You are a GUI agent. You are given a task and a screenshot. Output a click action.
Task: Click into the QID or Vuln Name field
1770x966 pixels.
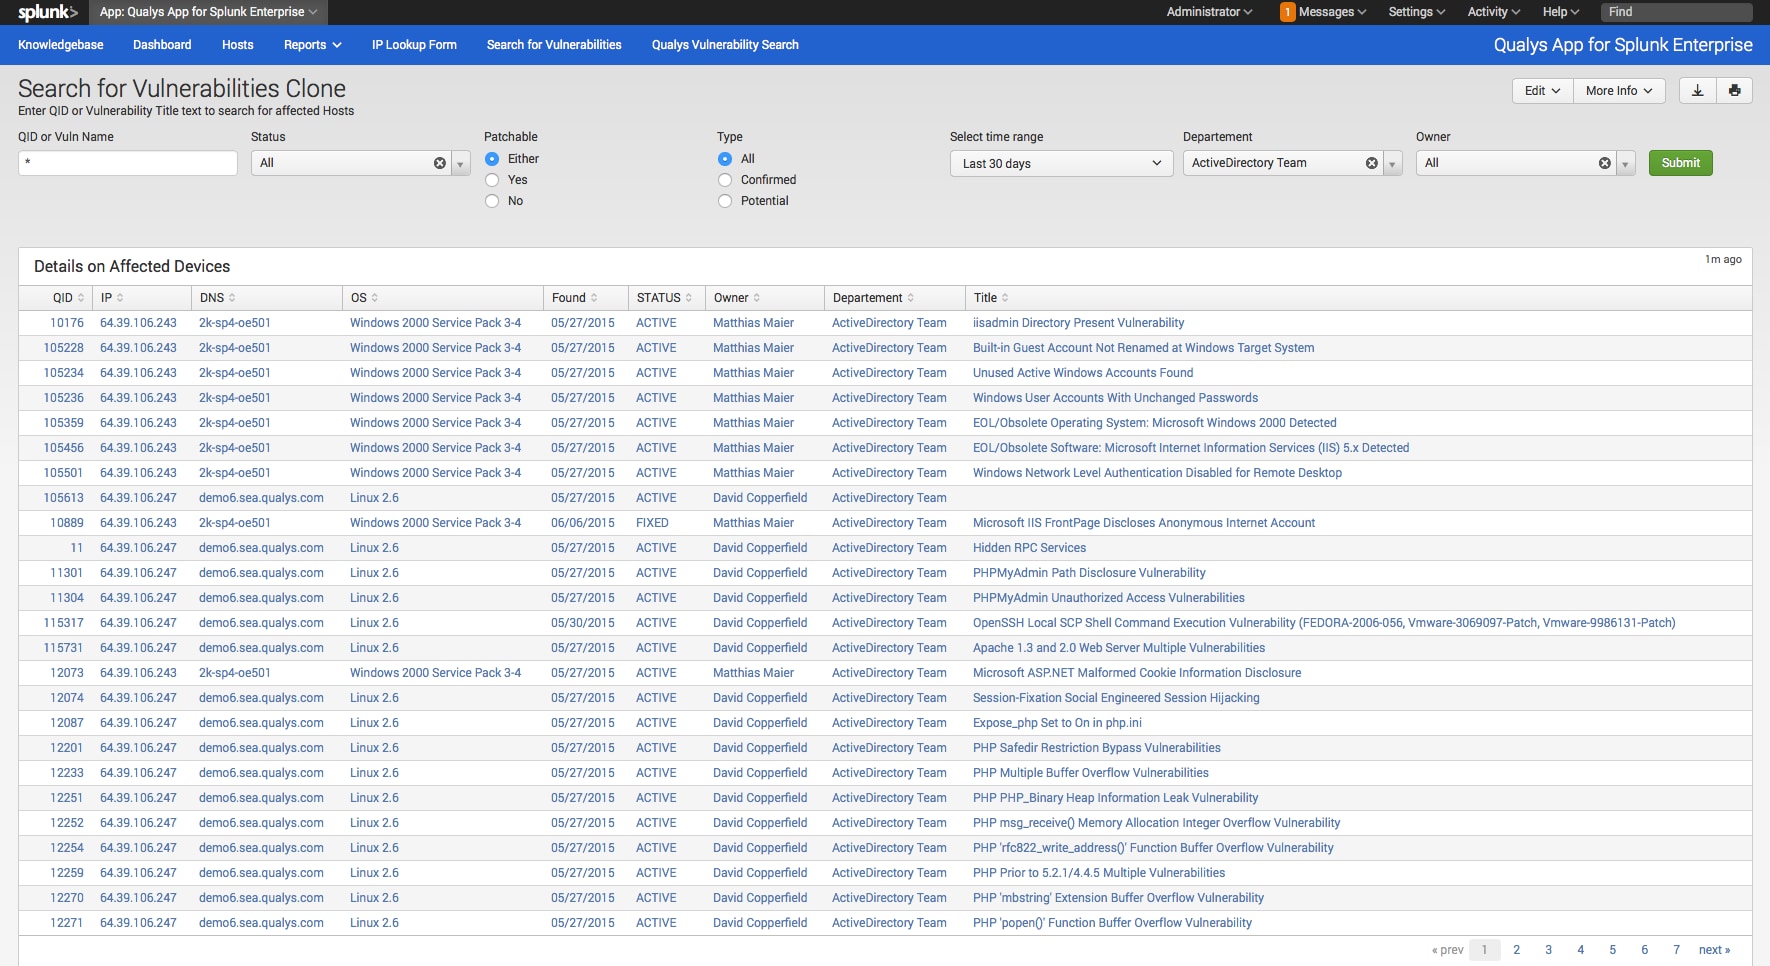point(128,163)
